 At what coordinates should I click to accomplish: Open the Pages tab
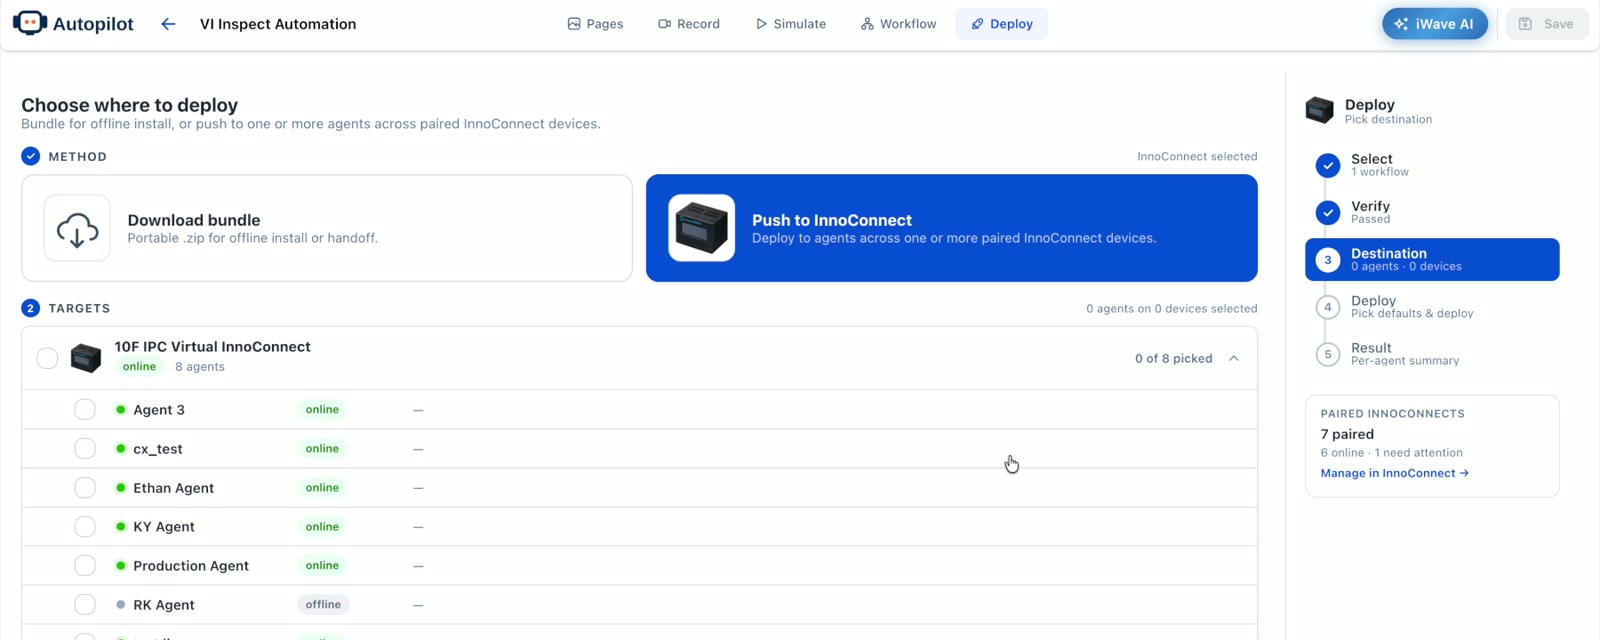(595, 24)
